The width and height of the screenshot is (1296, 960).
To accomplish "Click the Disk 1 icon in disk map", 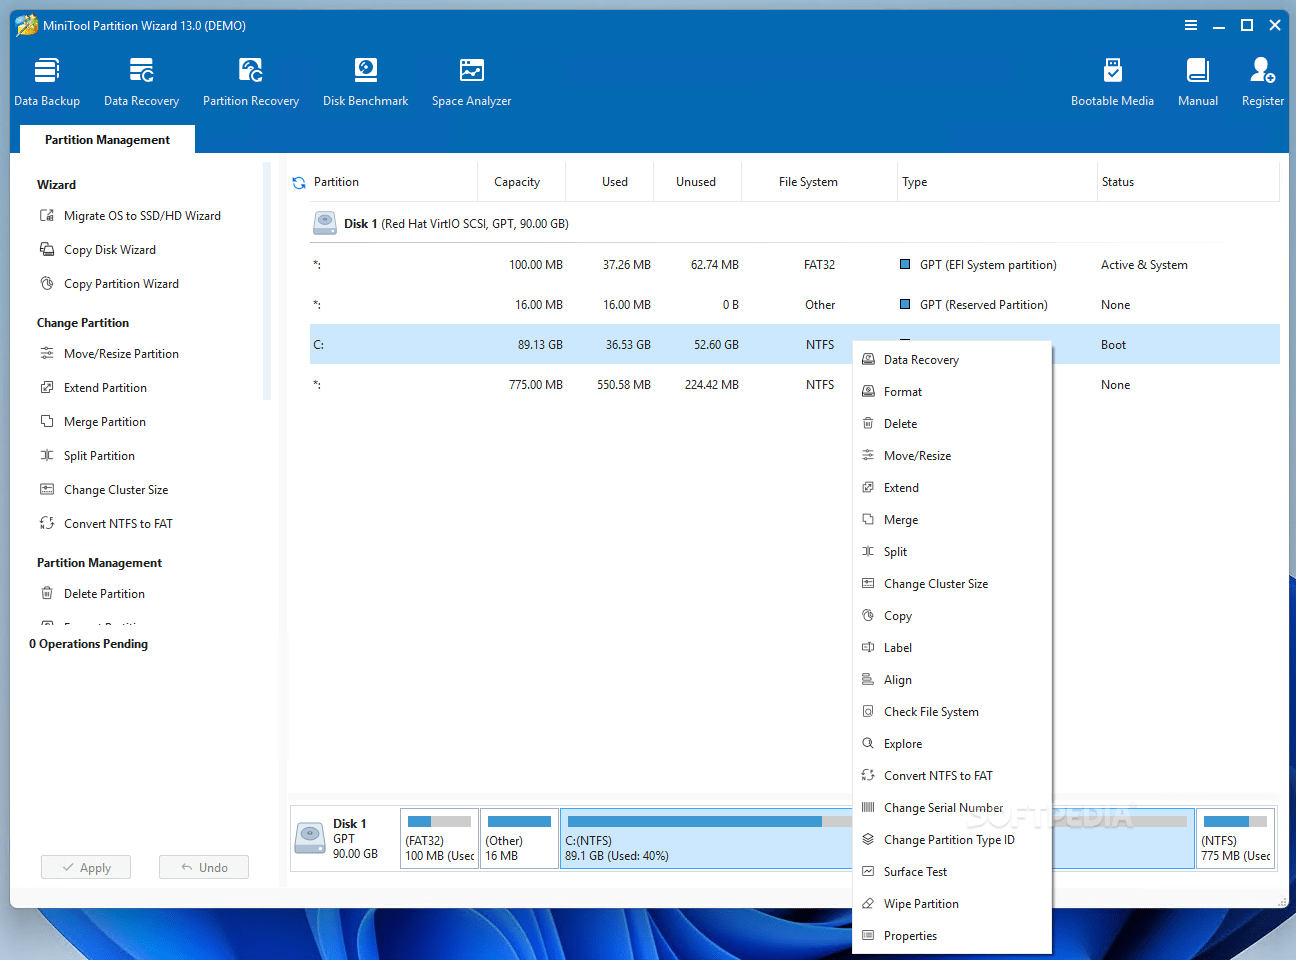I will [310, 838].
